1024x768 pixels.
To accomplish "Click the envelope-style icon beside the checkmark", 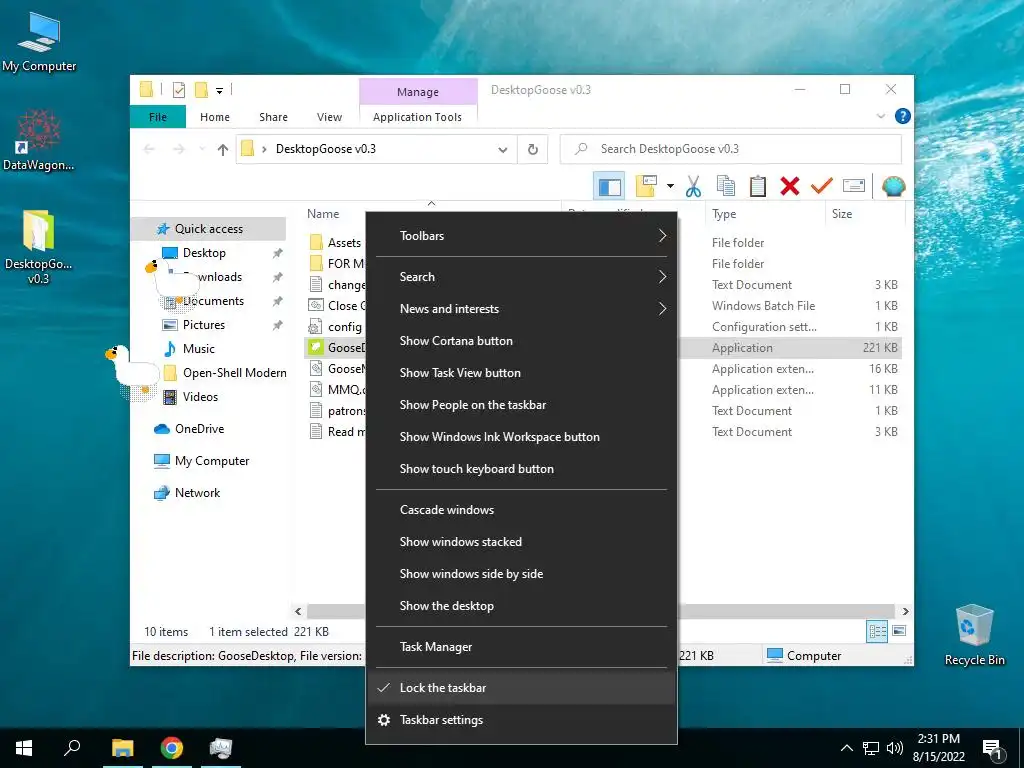I will (x=854, y=187).
